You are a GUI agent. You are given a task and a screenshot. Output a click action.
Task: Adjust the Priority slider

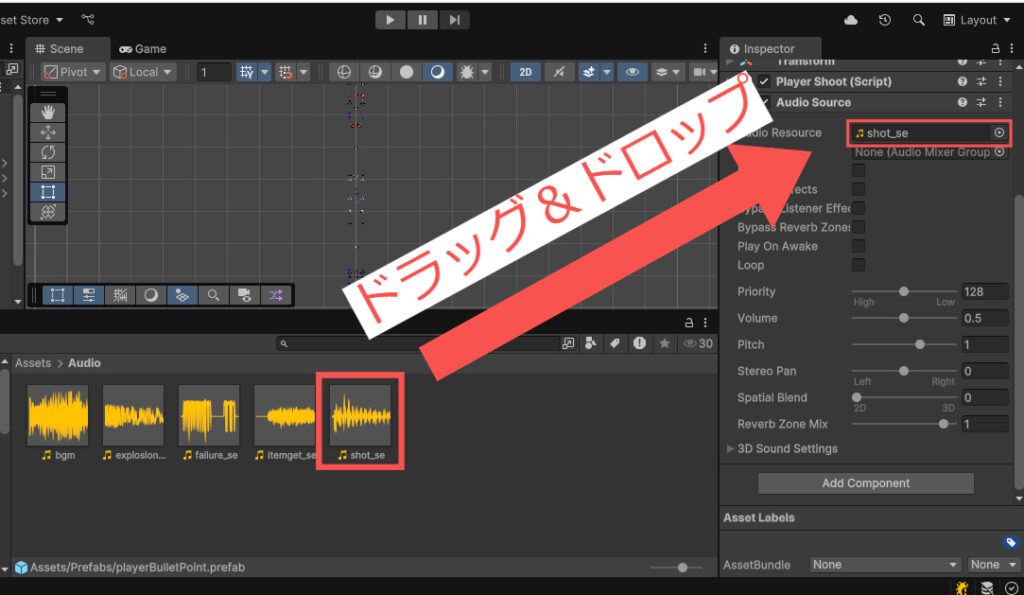click(904, 291)
